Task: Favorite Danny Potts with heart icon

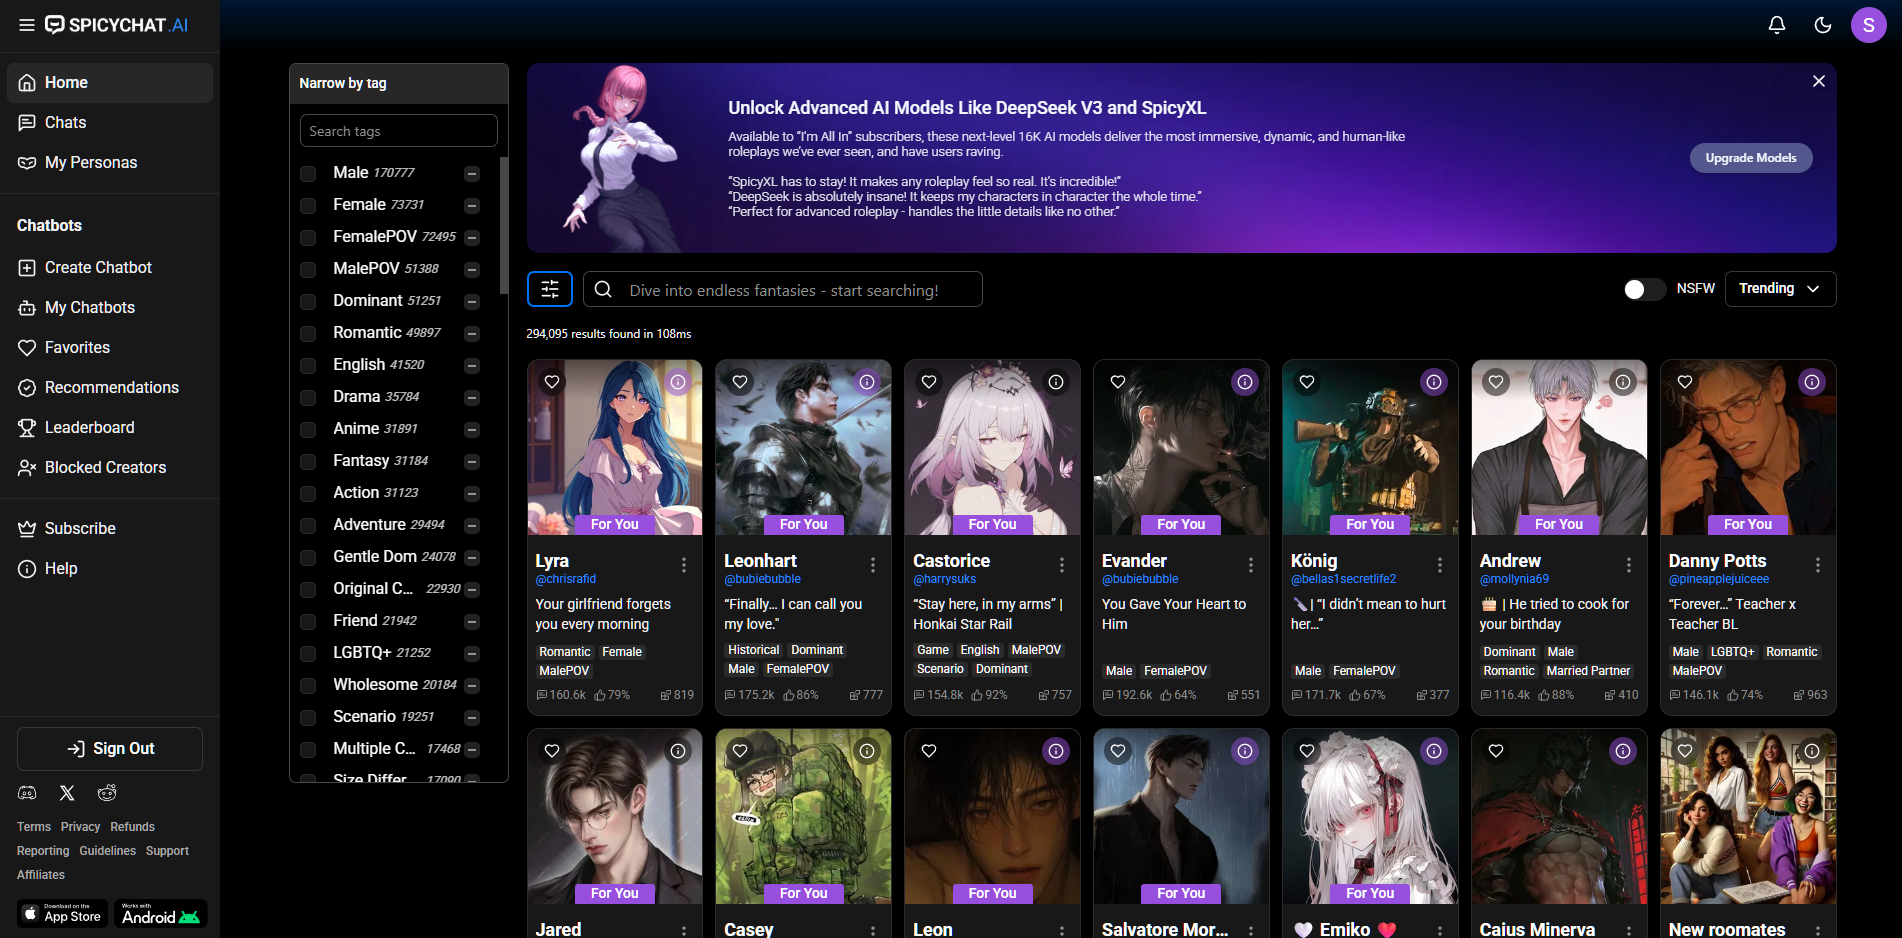Action: [x=1685, y=382]
